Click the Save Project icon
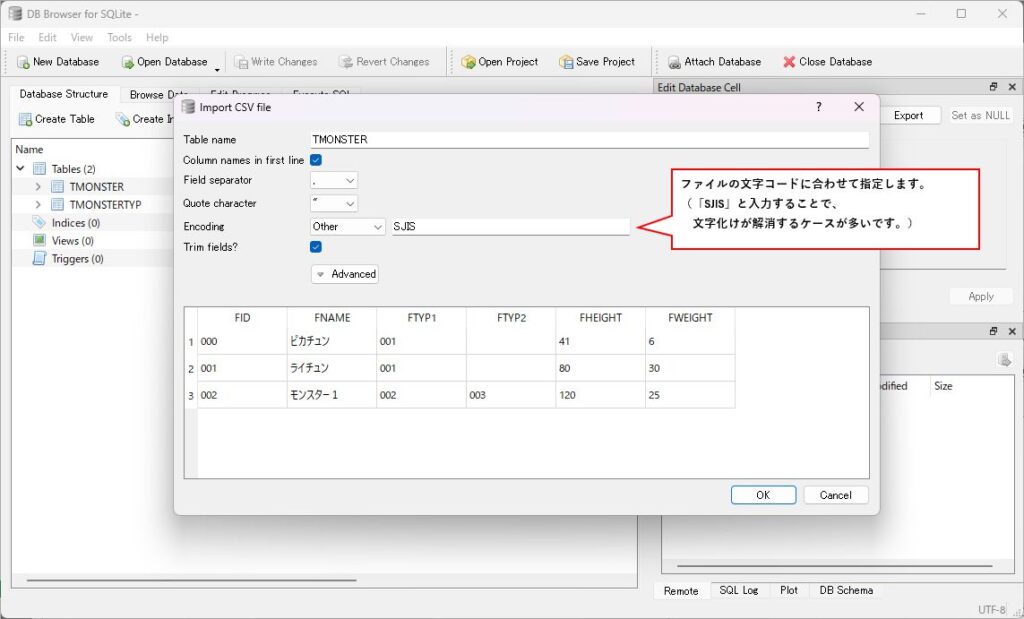Image resolution: width=1024 pixels, height=619 pixels. [x=566, y=62]
